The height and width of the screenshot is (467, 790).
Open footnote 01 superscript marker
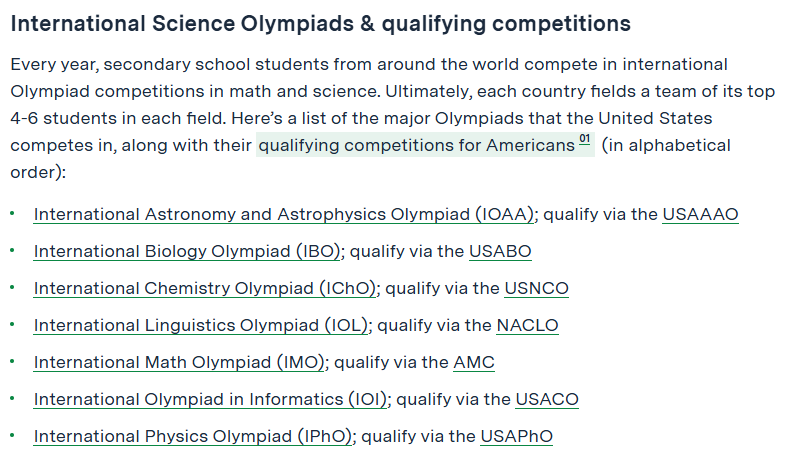pos(584,140)
